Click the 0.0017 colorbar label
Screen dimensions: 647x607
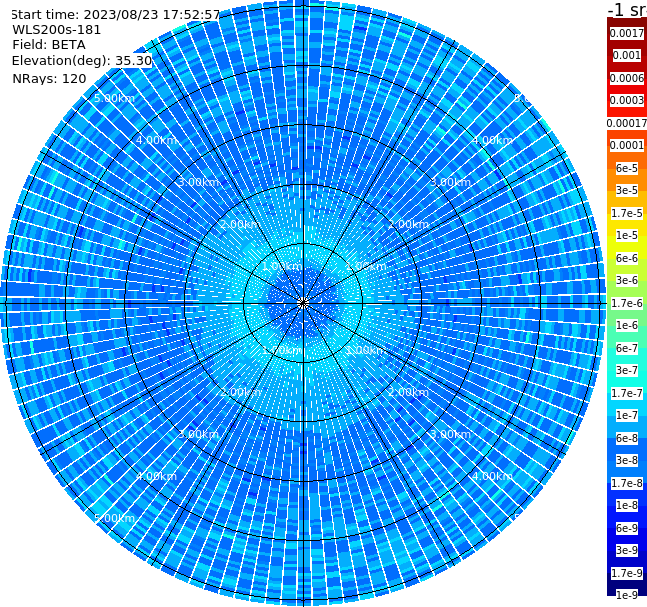click(627, 33)
